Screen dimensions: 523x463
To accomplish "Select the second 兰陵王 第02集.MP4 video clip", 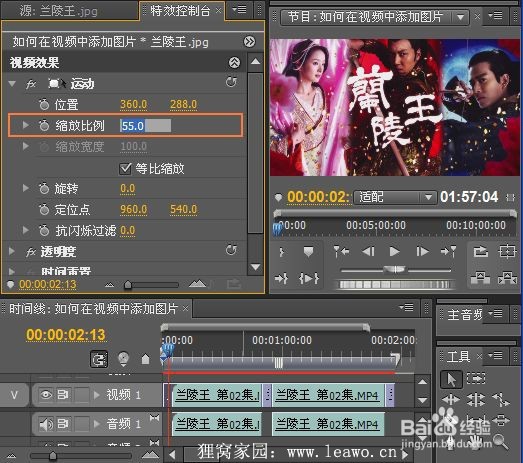I will coord(328,395).
